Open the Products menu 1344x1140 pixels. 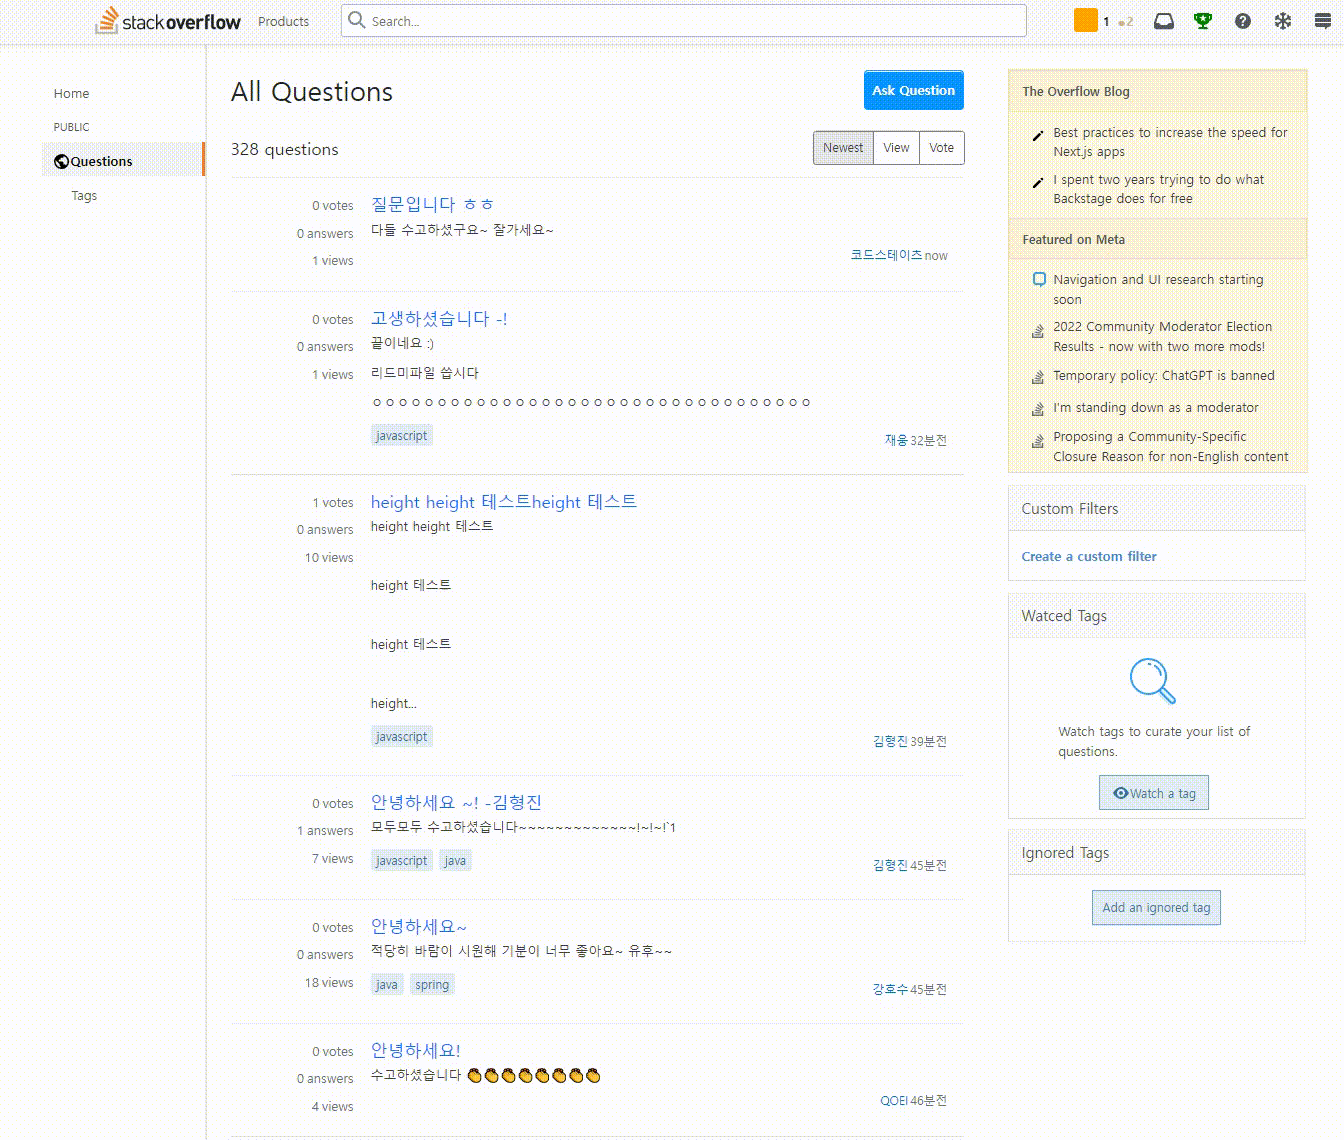point(283,21)
